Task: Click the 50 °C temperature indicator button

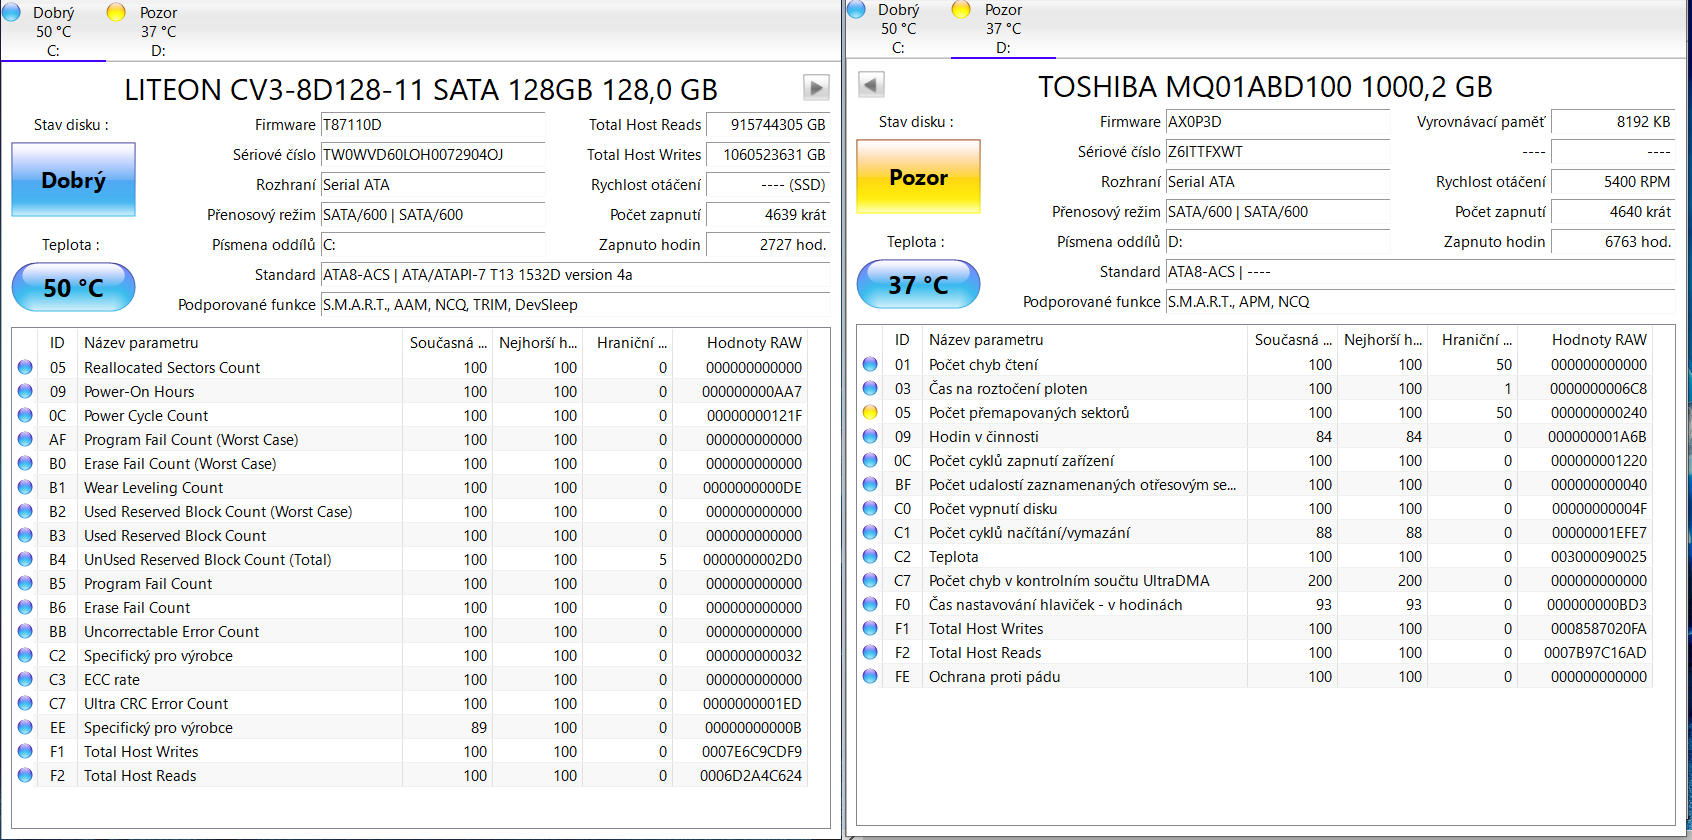Action: [x=73, y=288]
